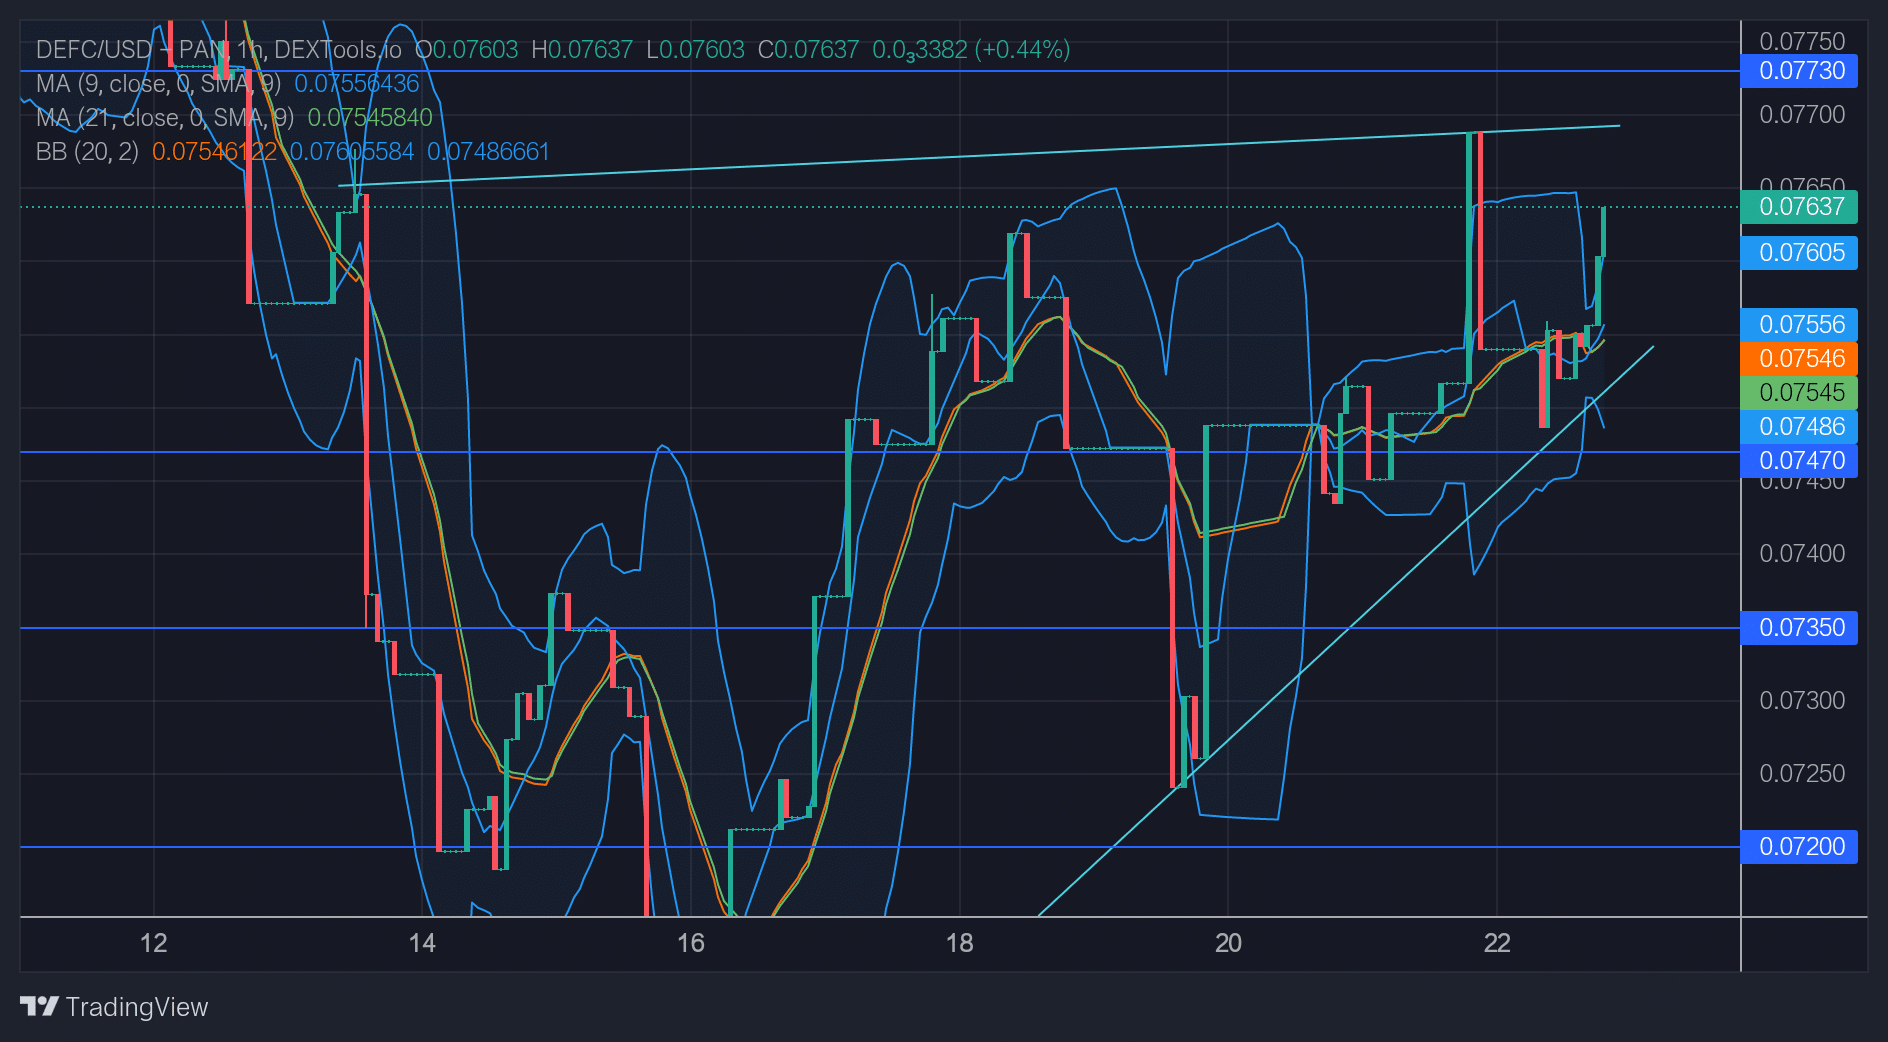Click the green 0.07545 price label
Viewport: 1888px width, 1042px height.
coord(1799,392)
